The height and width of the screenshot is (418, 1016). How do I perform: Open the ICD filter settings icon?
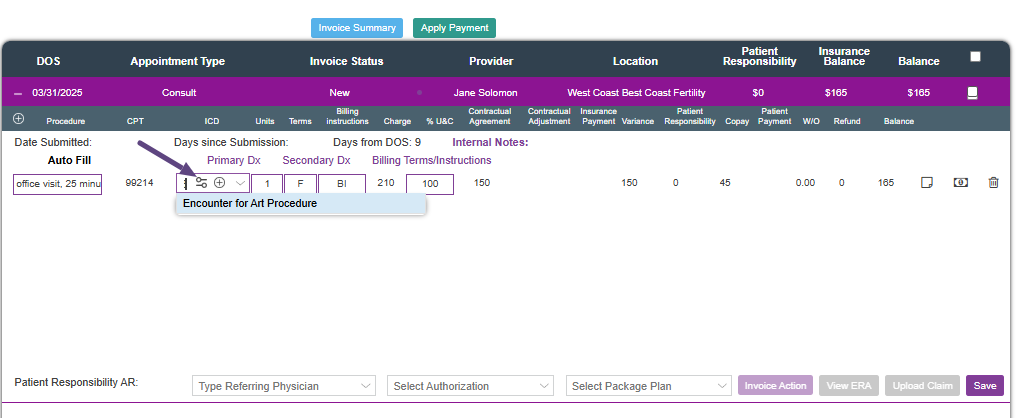[201, 183]
